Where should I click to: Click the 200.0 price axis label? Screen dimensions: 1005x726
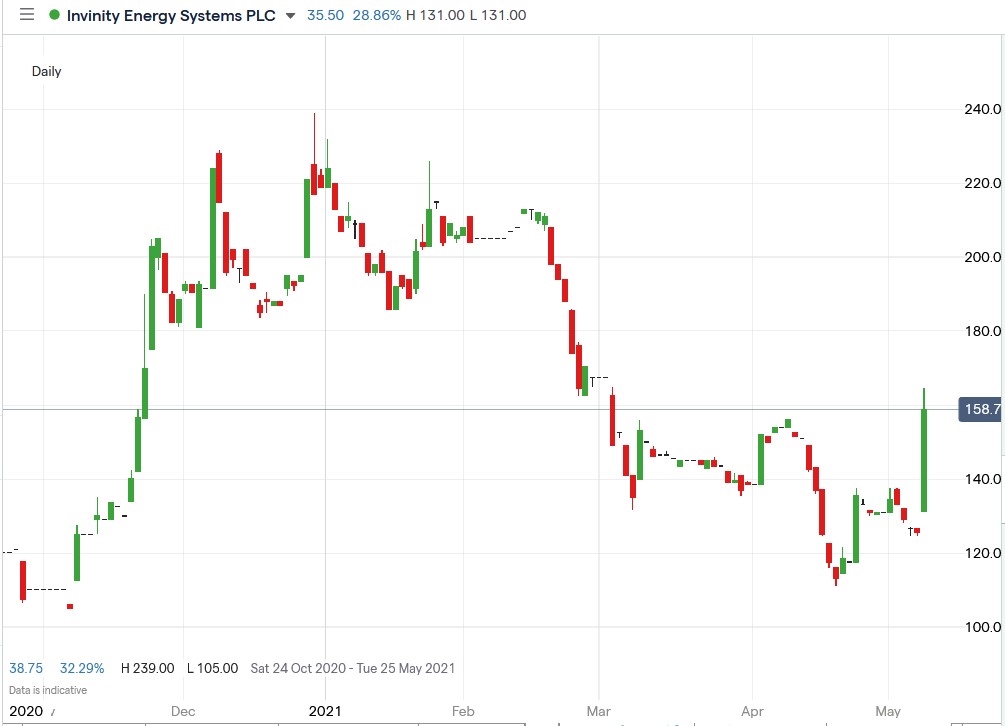point(982,257)
